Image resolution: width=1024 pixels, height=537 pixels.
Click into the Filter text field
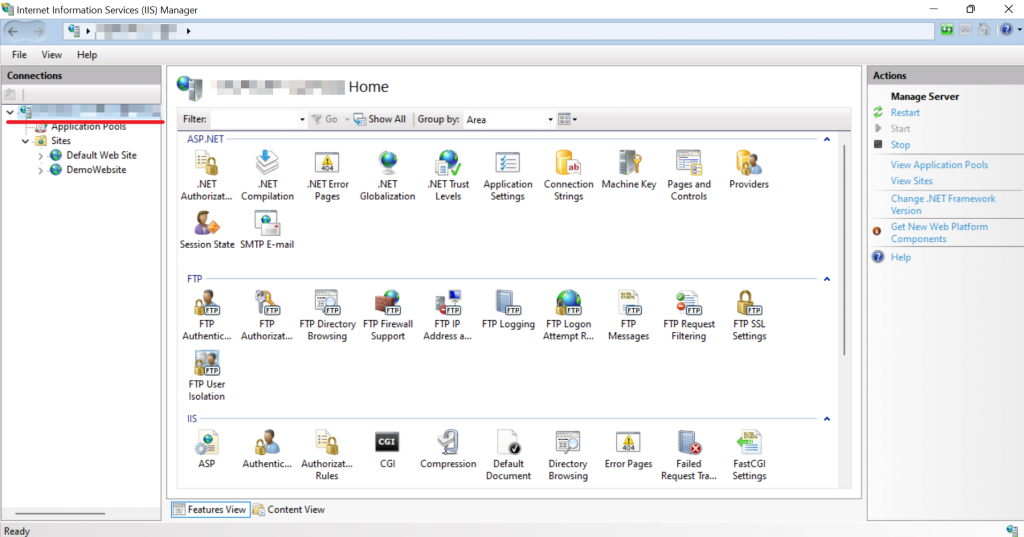253,120
